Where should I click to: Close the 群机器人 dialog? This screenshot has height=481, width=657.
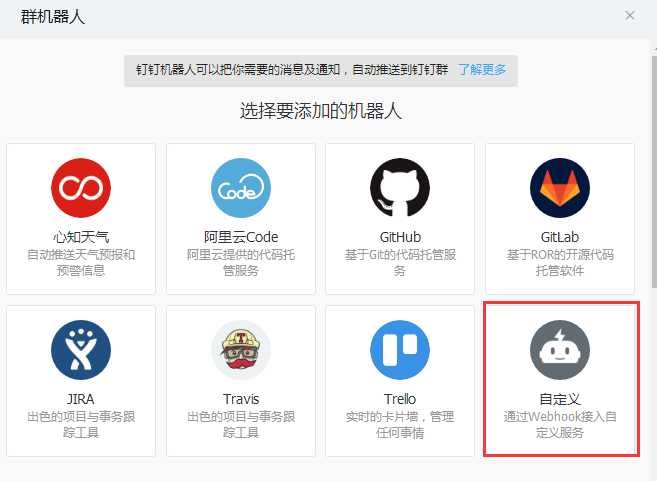(x=629, y=16)
